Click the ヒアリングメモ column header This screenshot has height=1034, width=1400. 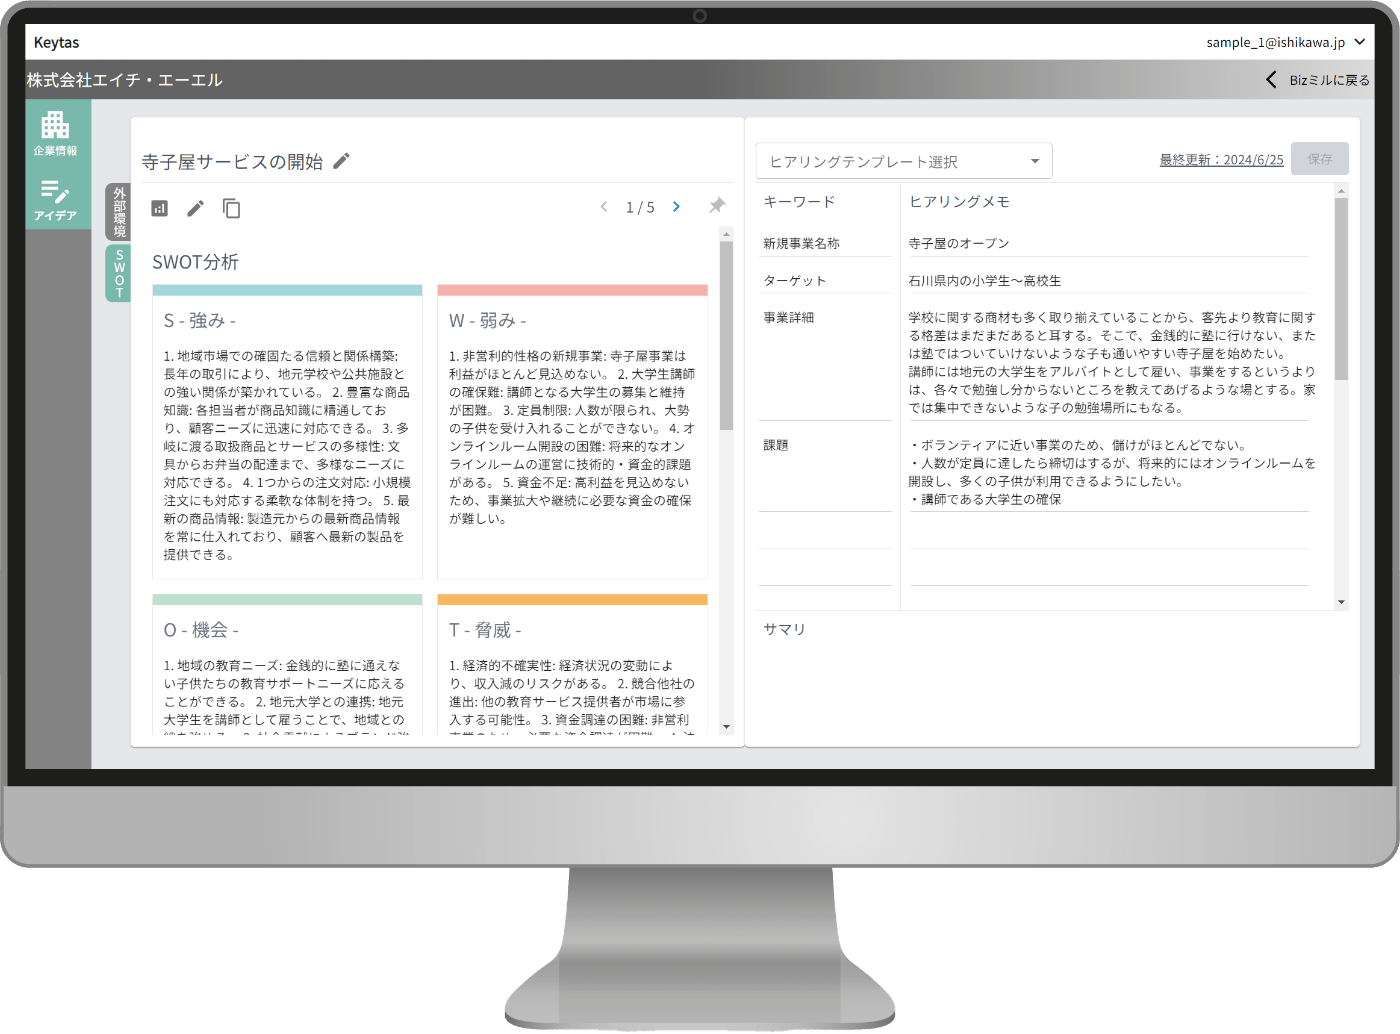959,201
